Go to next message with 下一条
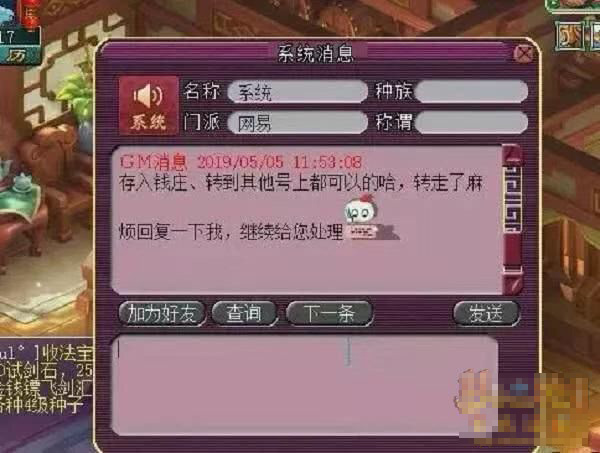Screen dimensions: 600x453 pyautogui.click(x=329, y=314)
